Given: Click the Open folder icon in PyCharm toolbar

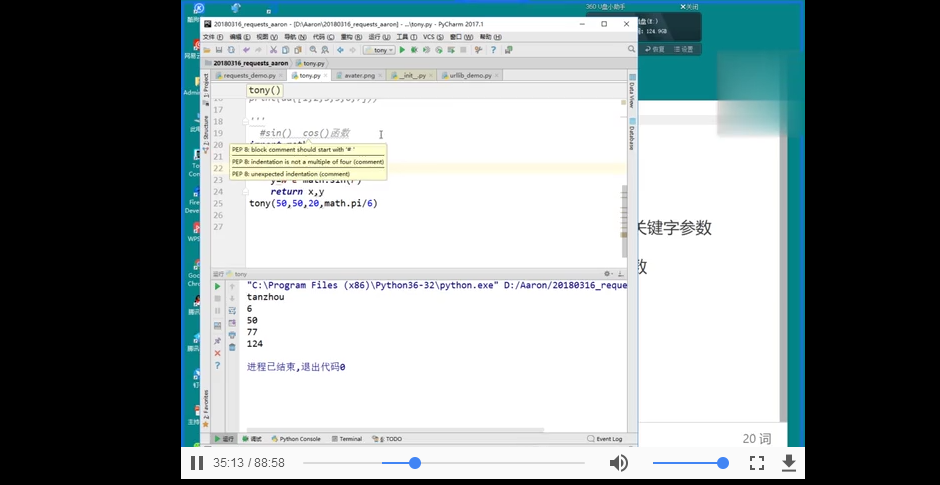Looking at the screenshot, I should point(207,50).
